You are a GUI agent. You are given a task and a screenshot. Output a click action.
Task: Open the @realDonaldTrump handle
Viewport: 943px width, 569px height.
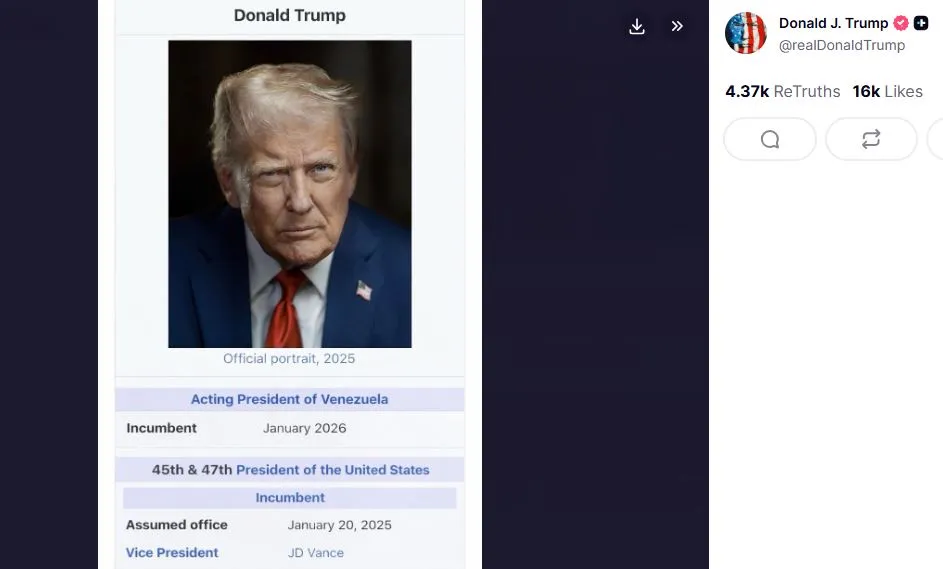[x=842, y=45]
